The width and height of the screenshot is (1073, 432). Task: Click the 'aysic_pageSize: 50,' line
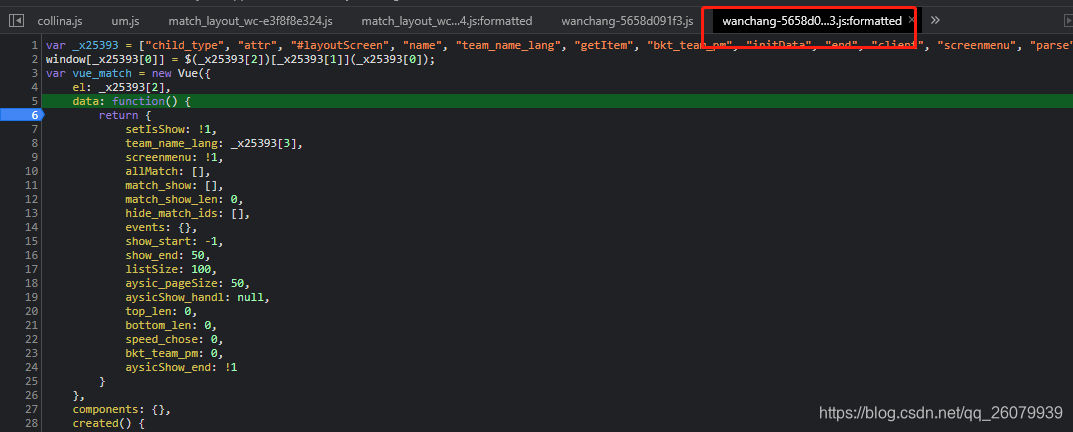coord(188,283)
